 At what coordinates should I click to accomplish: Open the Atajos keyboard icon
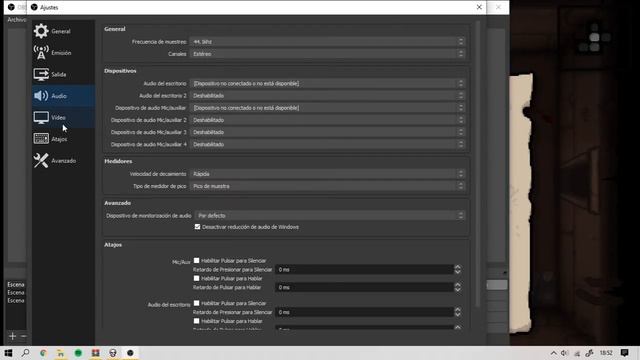[x=41, y=139]
